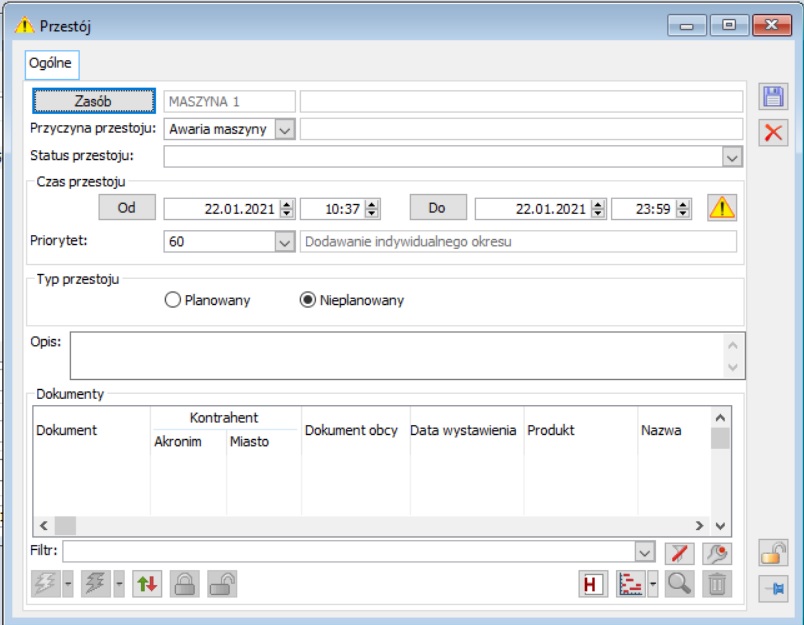
Task: Open the Gantt chart icon
Action: tap(631, 584)
